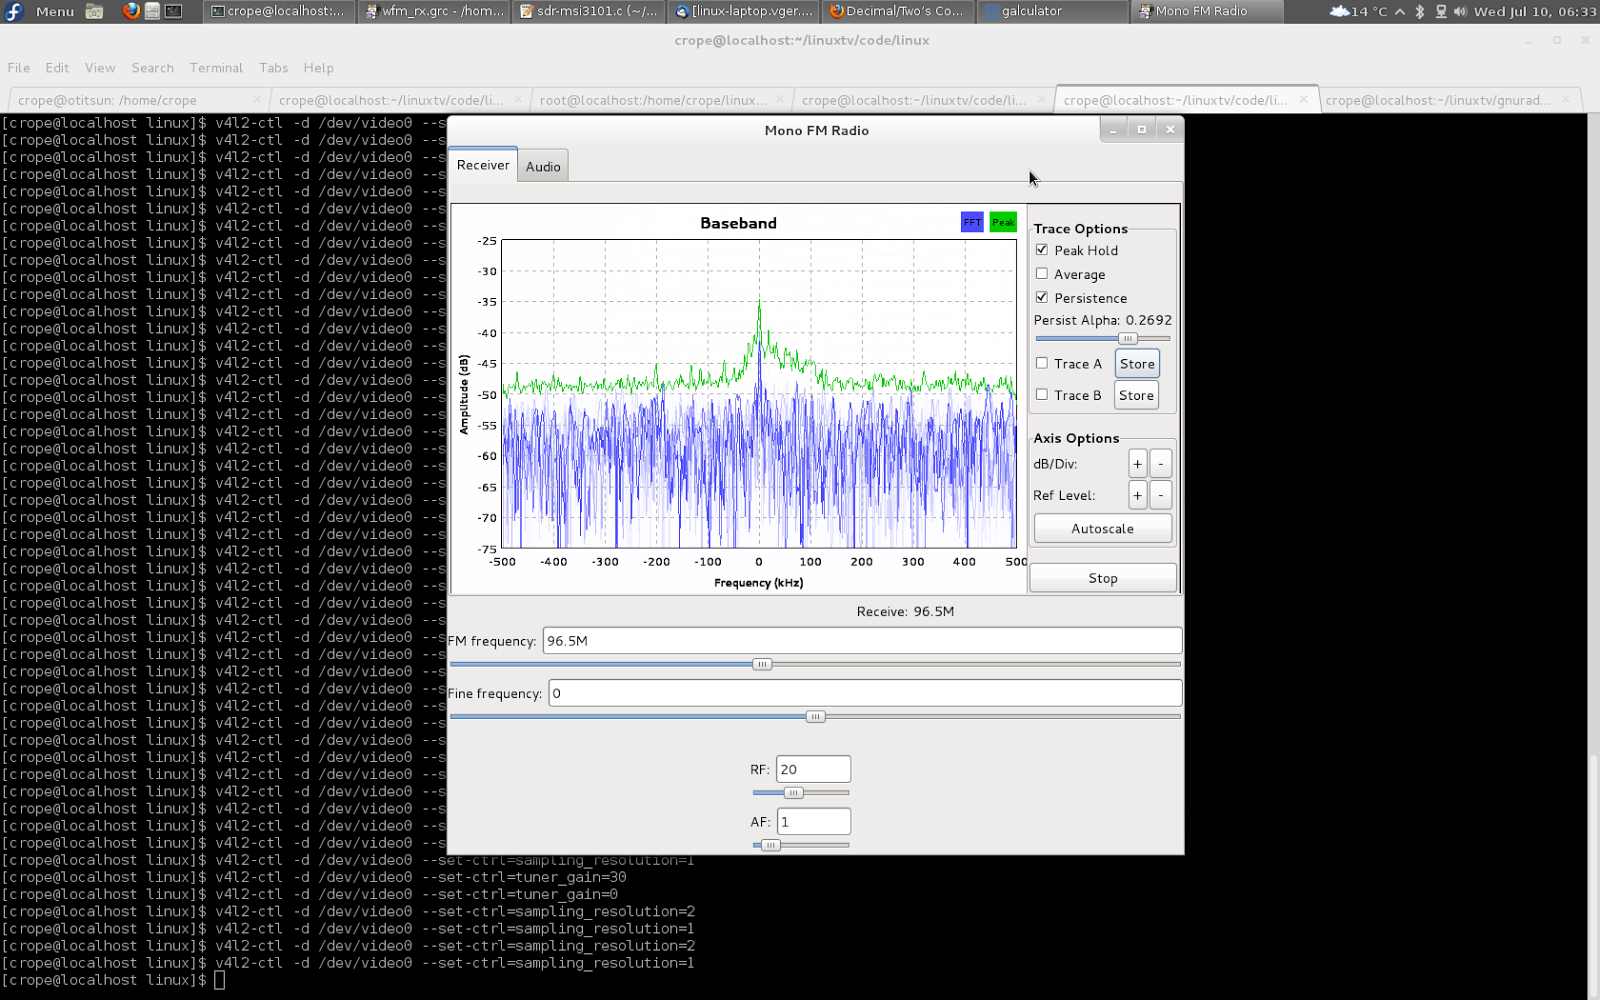Enable the Trace A checkbox
This screenshot has height=1000, width=1600.
point(1042,364)
